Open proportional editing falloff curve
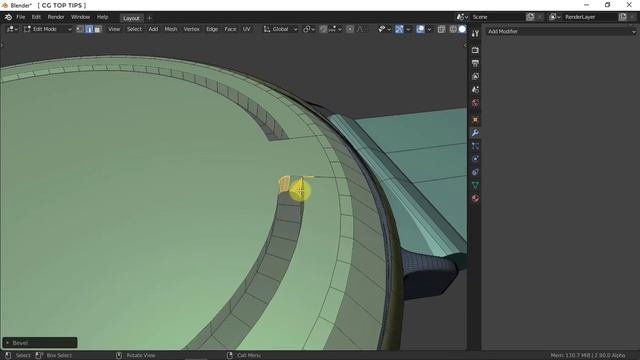 coord(361,29)
